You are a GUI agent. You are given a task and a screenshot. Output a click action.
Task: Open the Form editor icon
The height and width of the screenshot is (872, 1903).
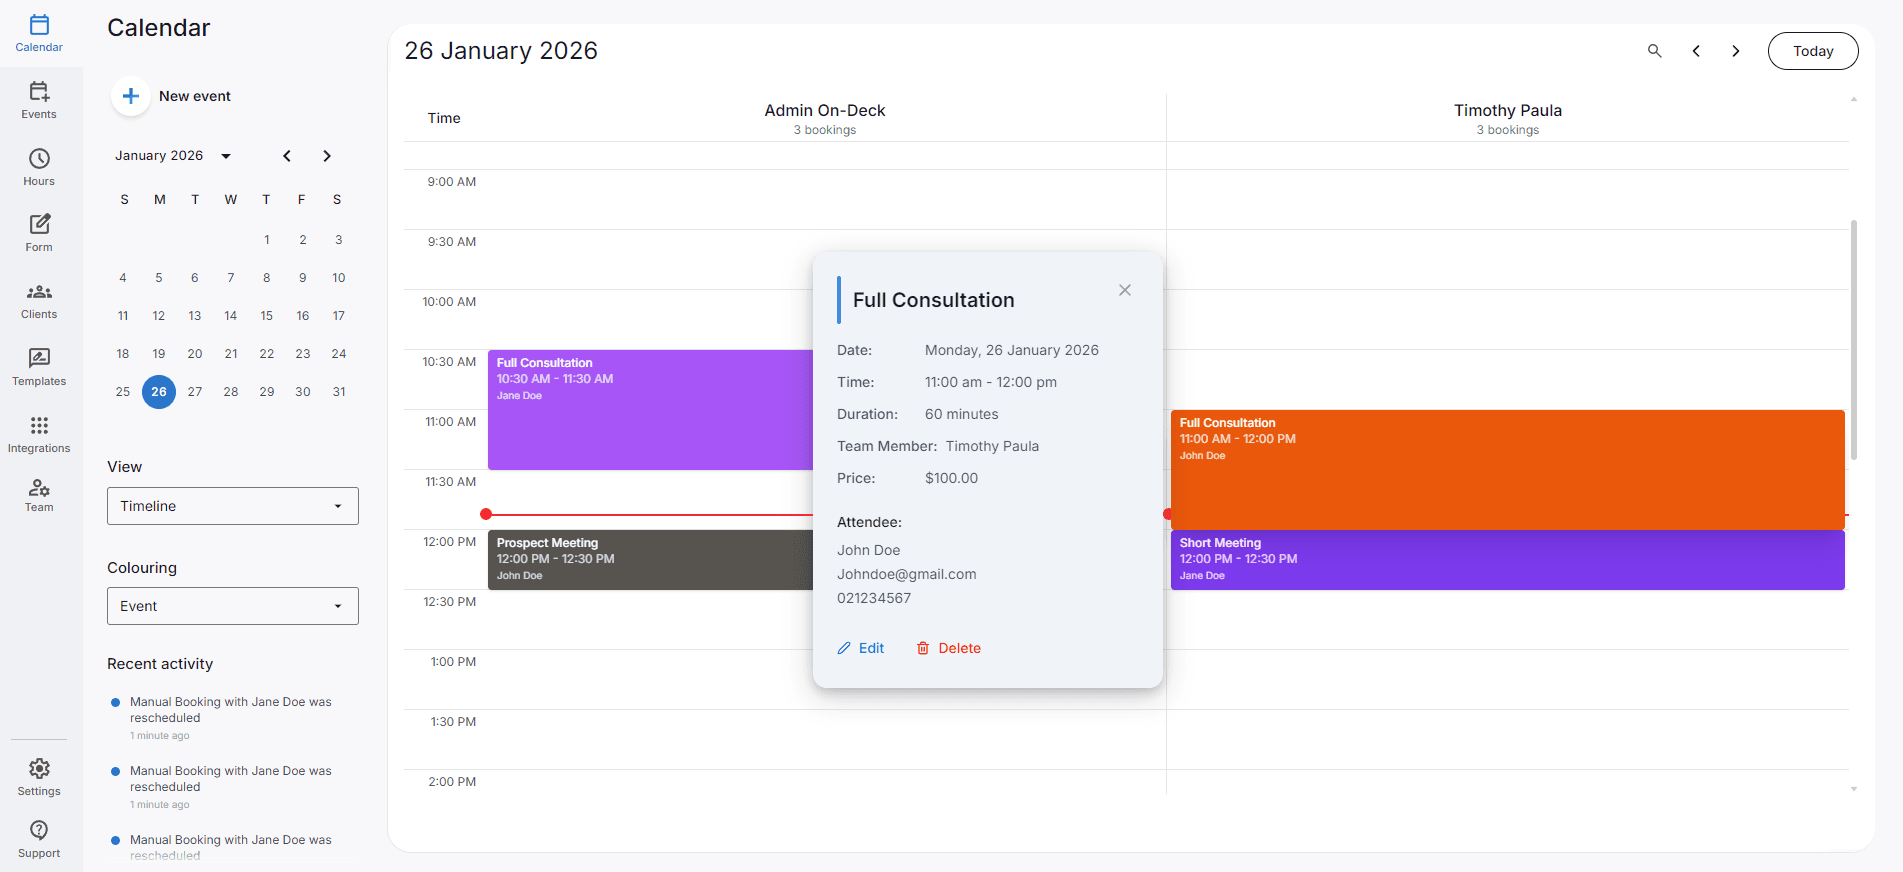coord(39,223)
